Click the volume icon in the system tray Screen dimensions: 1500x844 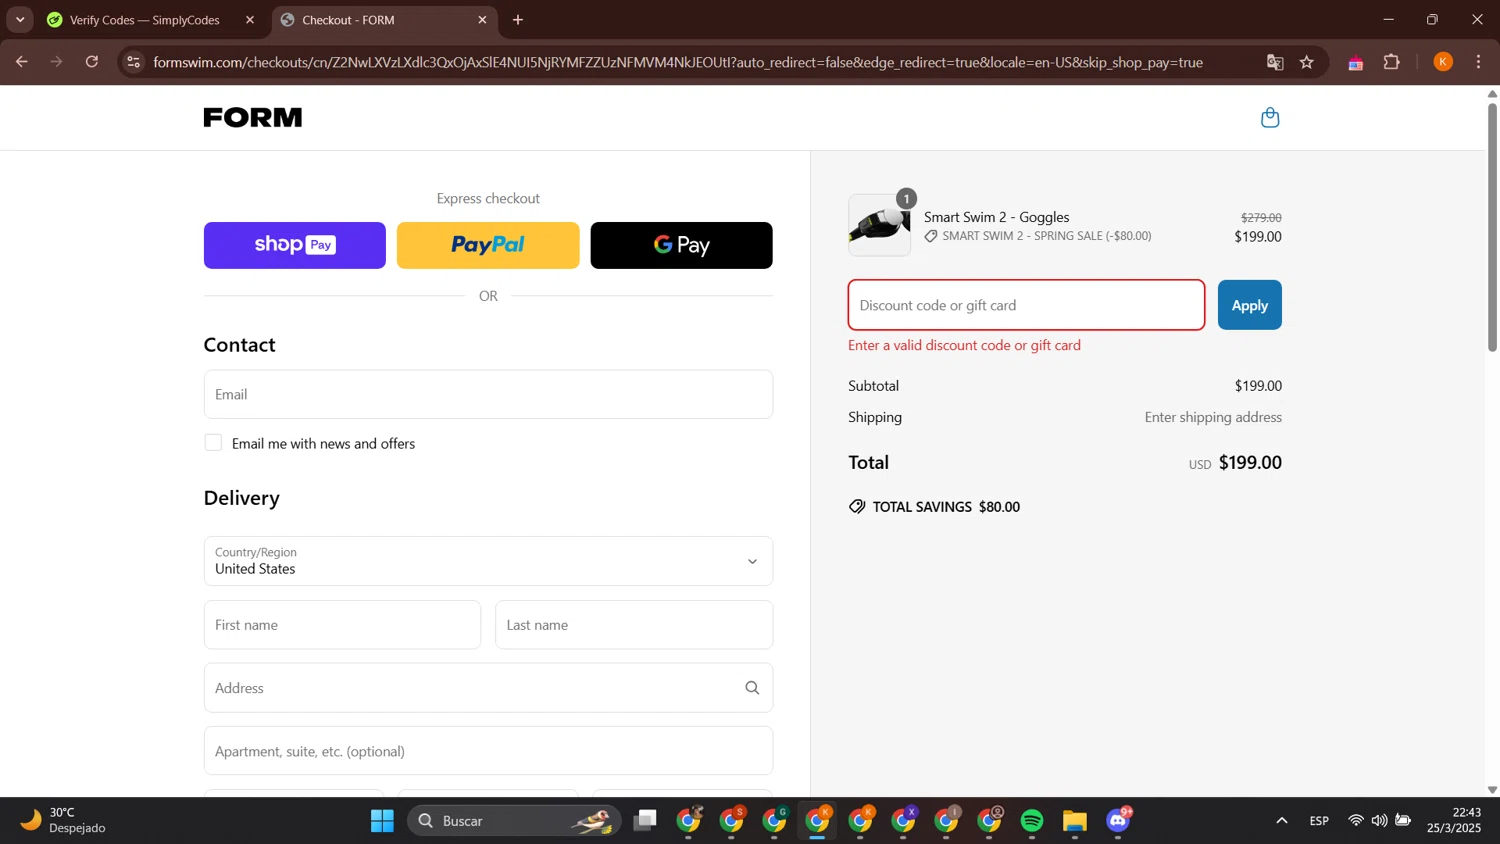[1380, 821]
